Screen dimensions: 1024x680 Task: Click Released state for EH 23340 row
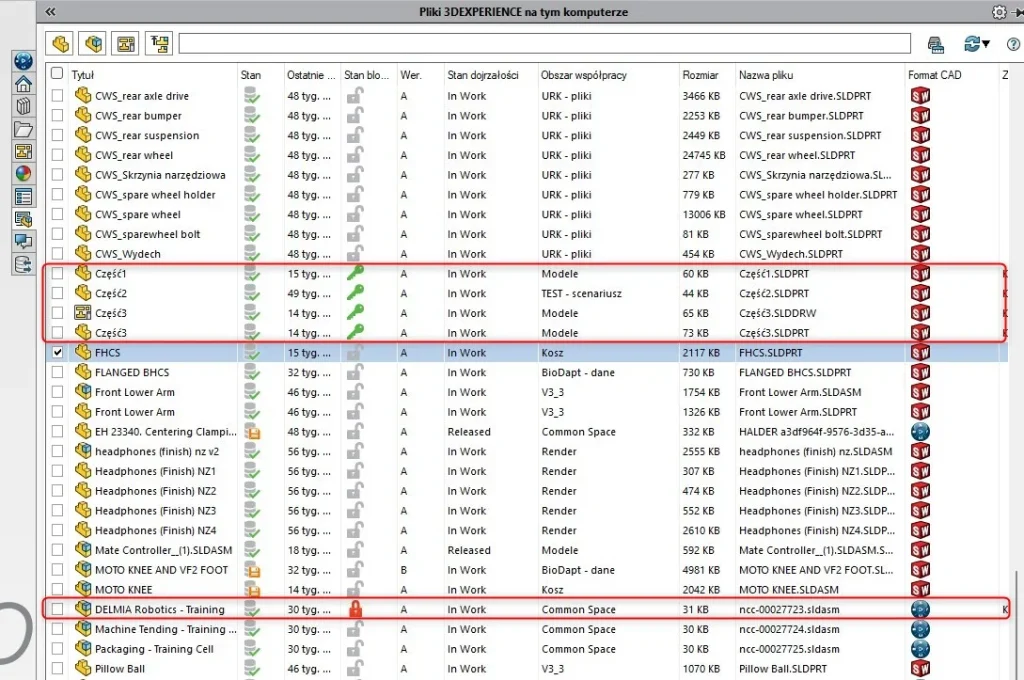(469, 432)
